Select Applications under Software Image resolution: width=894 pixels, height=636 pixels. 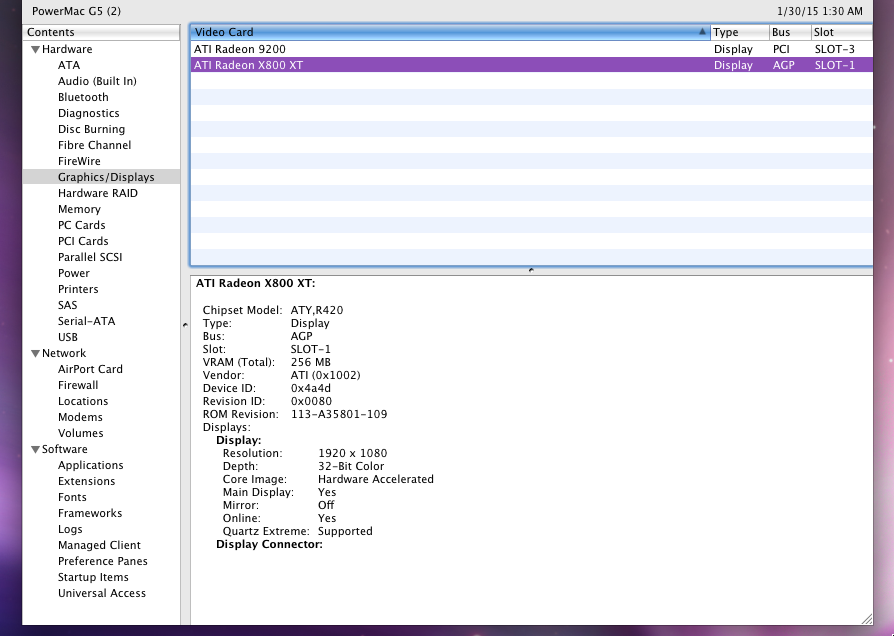coord(90,465)
